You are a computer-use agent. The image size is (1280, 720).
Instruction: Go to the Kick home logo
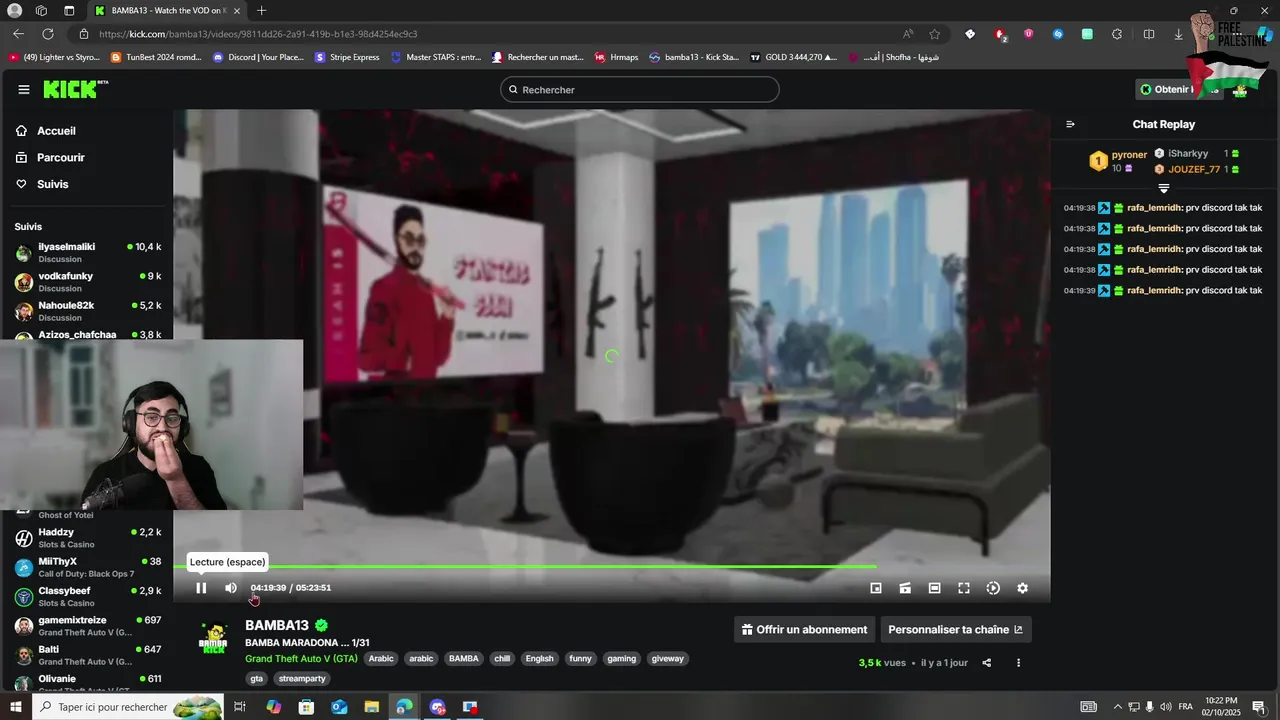75,89
